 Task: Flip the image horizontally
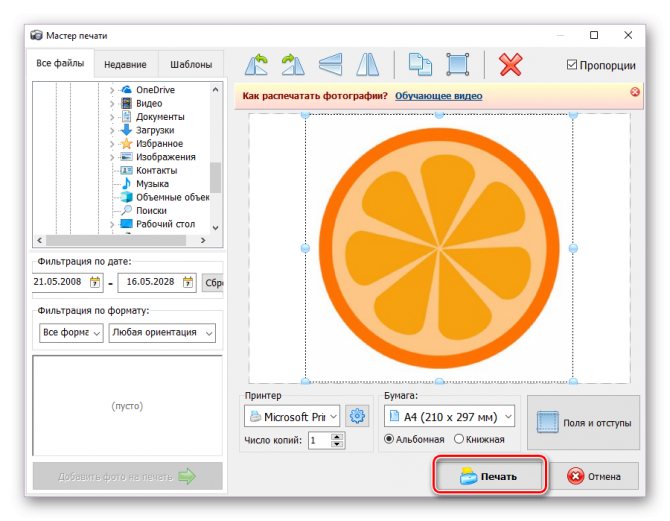[368, 65]
